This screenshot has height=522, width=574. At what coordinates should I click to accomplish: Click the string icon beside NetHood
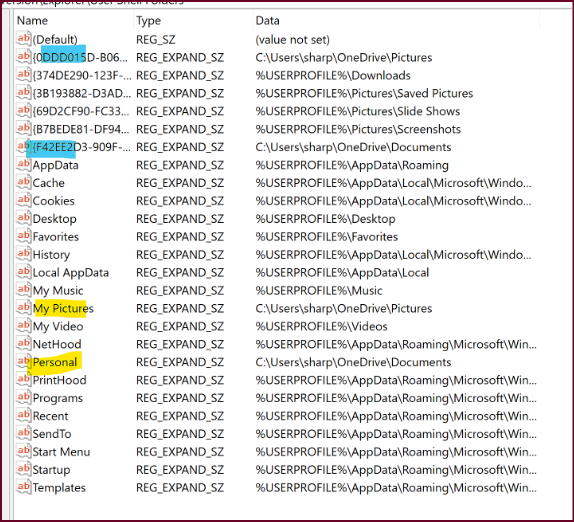point(24,344)
